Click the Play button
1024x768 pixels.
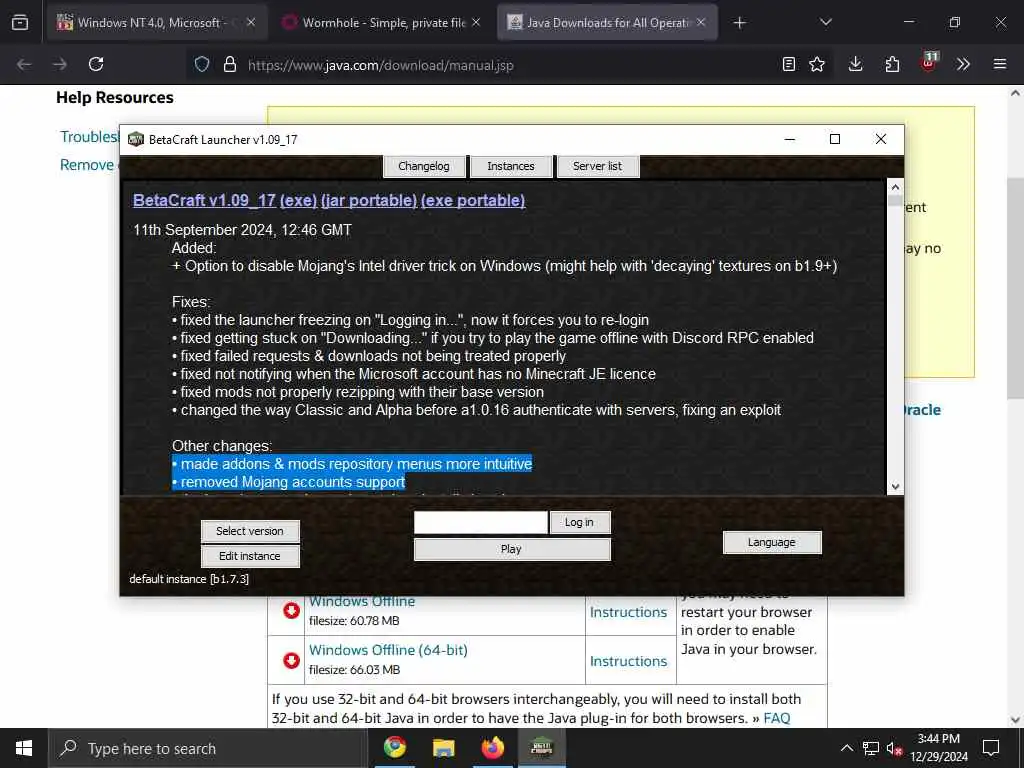pos(512,549)
